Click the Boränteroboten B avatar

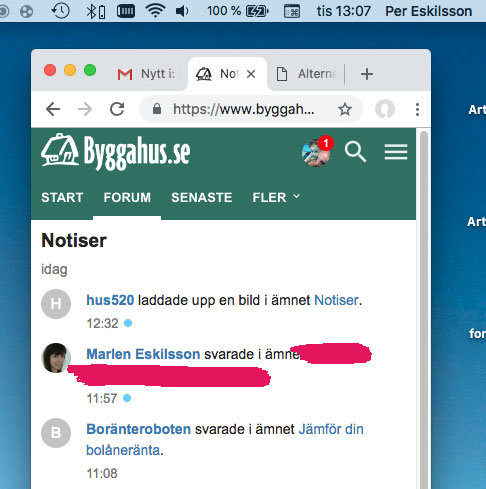pos(56,433)
